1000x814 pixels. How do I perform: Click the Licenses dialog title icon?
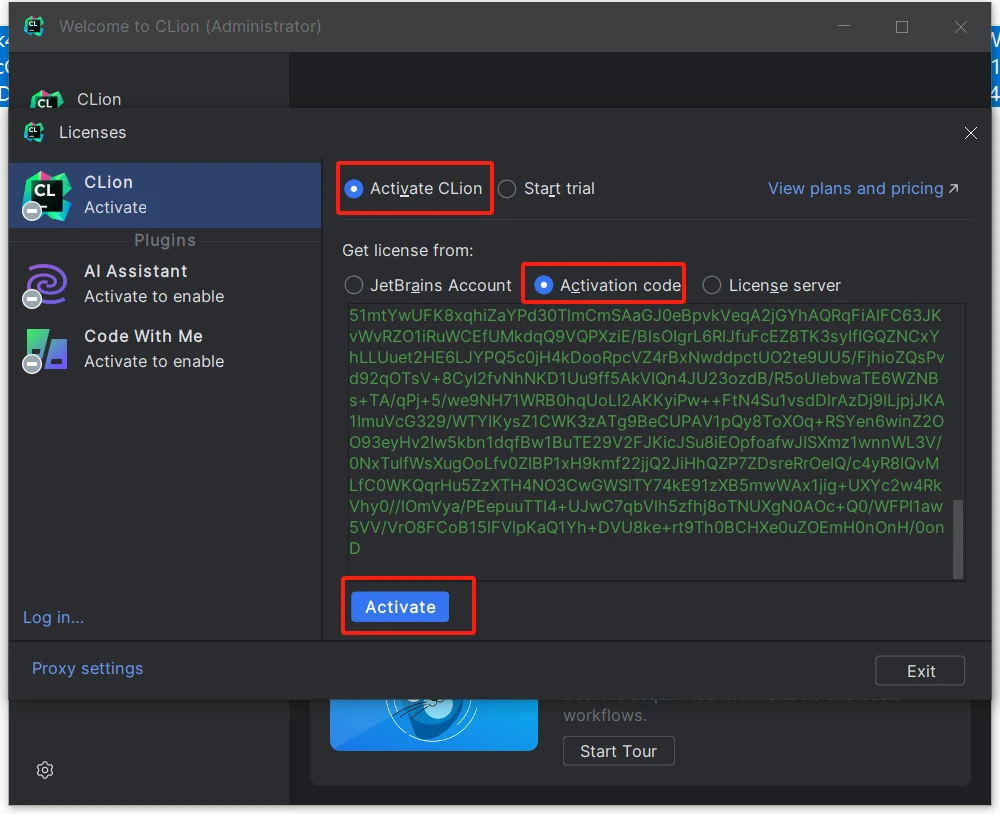pyautogui.click(x=34, y=132)
